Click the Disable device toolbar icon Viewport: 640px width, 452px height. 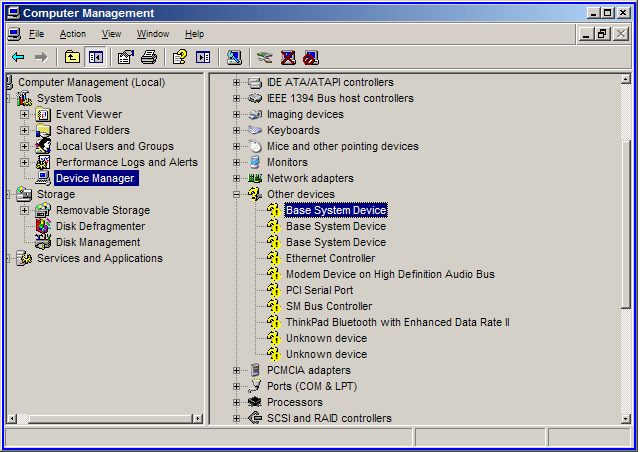311,57
